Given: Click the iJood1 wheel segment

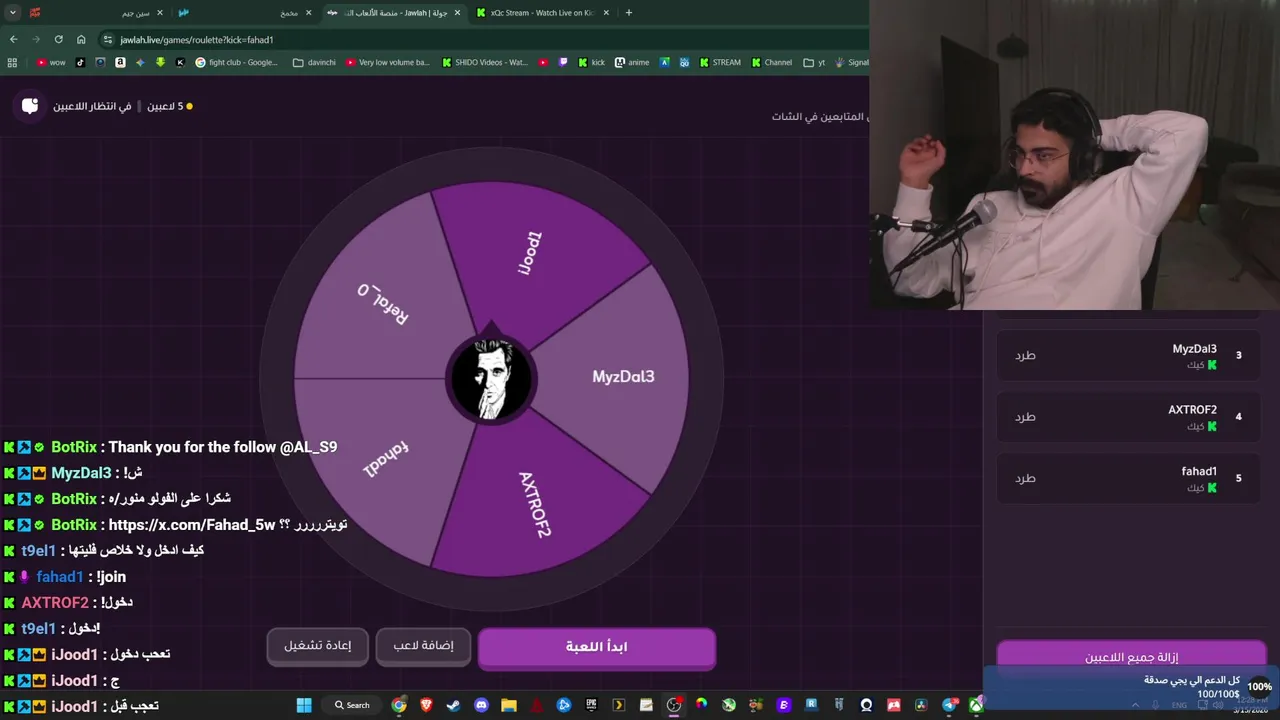Looking at the screenshot, I should click(x=532, y=253).
